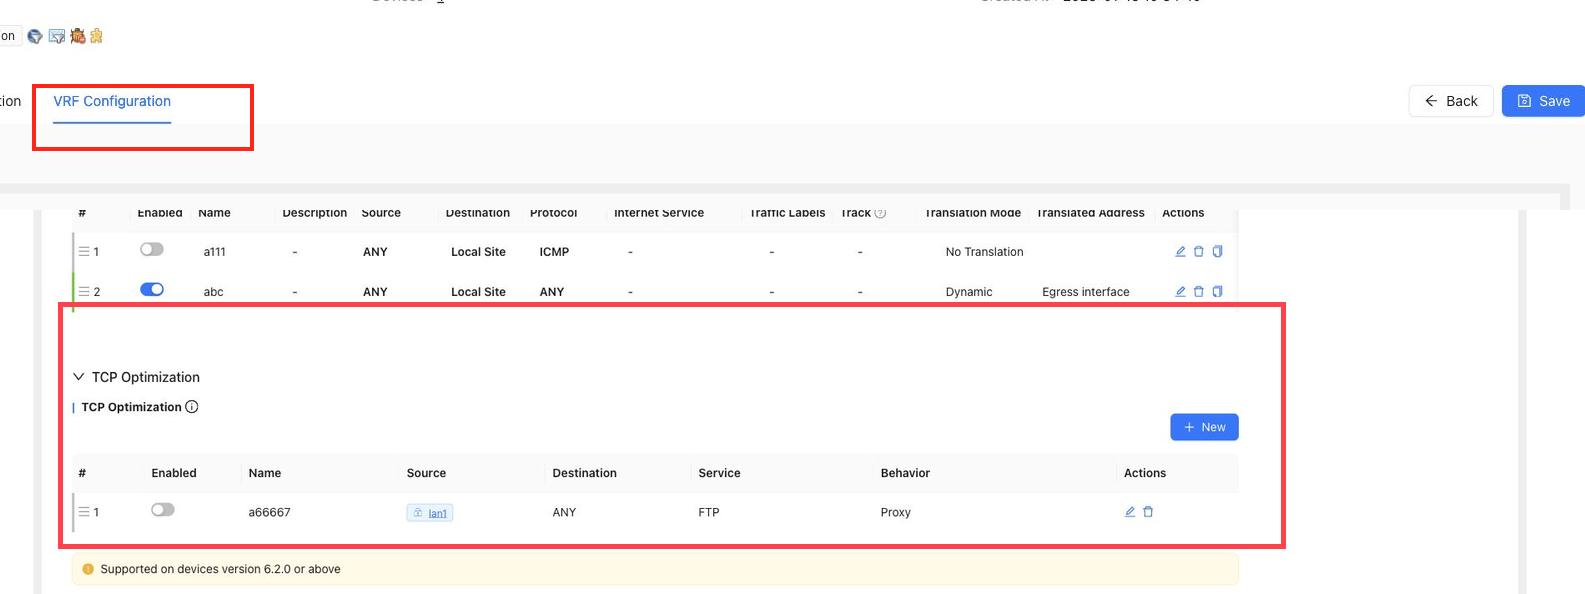This screenshot has height=594, width=1585.
Task: Edit the abc rule
Action: point(1180,292)
